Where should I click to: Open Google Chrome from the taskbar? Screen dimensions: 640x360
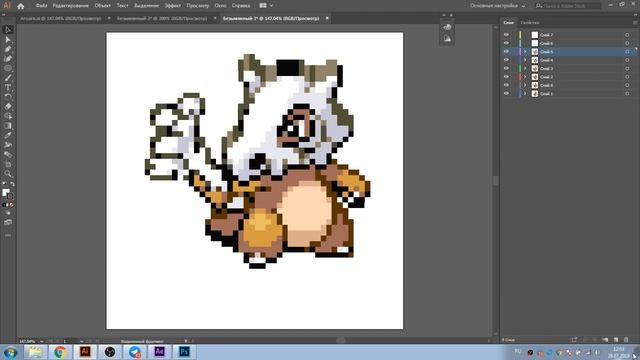[x=60, y=352]
